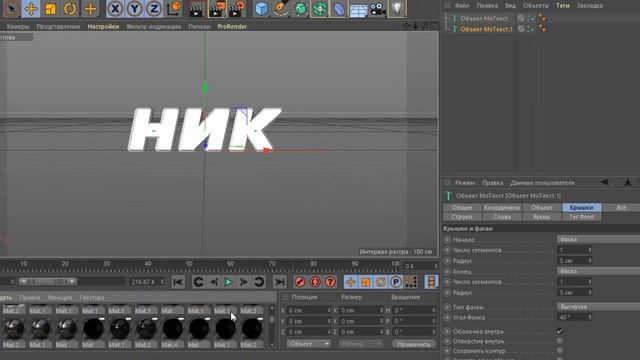
Task: Play the animation forward
Action: pos(229,282)
